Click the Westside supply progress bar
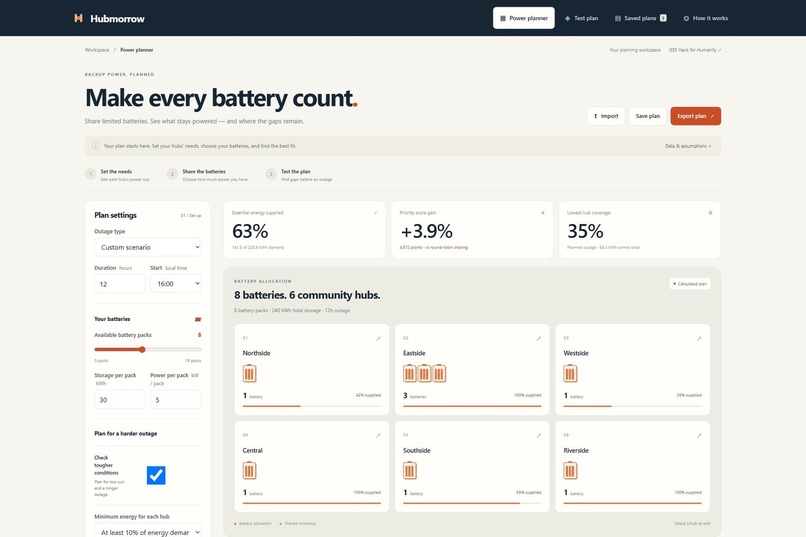This screenshot has height=537, width=806. pos(632,406)
